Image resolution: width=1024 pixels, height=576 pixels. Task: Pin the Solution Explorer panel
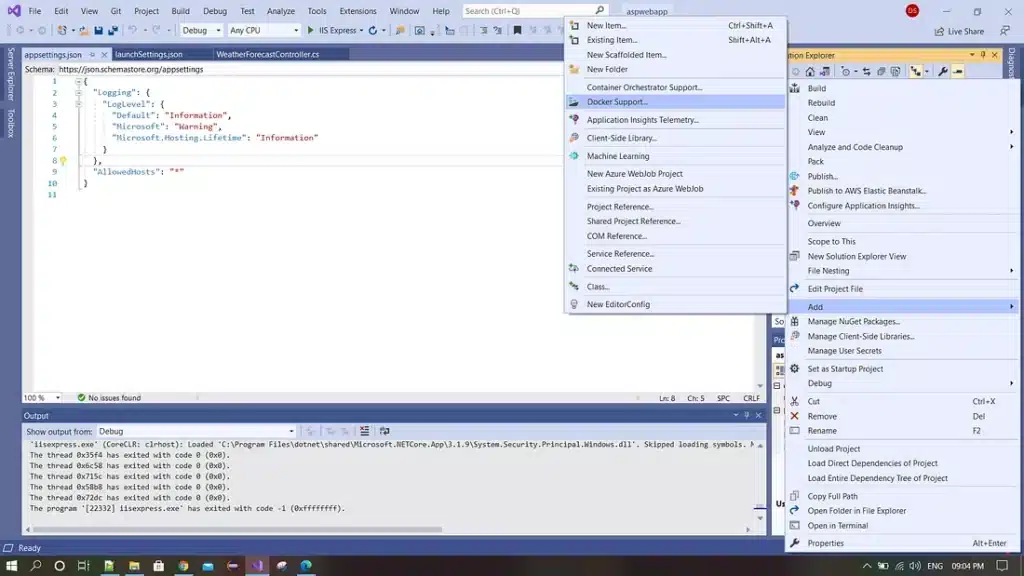(983, 55)
